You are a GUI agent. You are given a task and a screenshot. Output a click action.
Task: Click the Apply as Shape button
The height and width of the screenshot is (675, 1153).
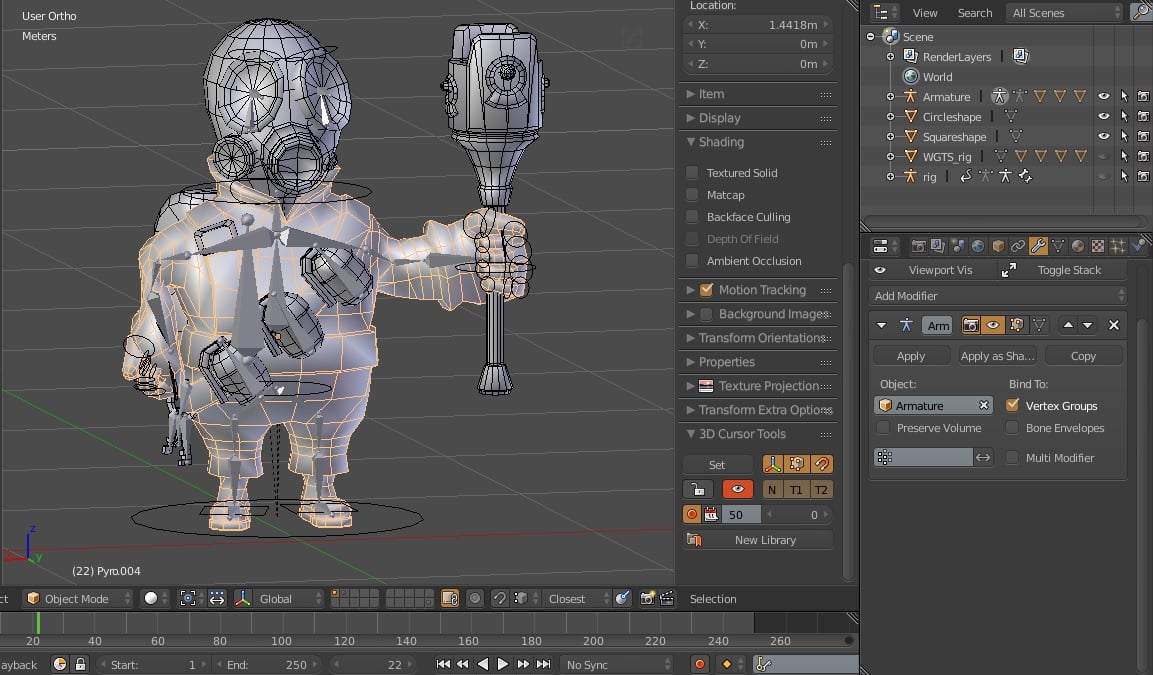point(997,356)
